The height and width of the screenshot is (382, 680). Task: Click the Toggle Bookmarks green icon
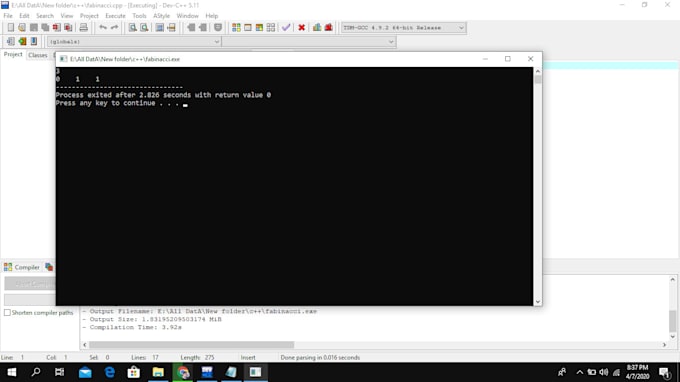pyautogui.click(x=22, y=41)
